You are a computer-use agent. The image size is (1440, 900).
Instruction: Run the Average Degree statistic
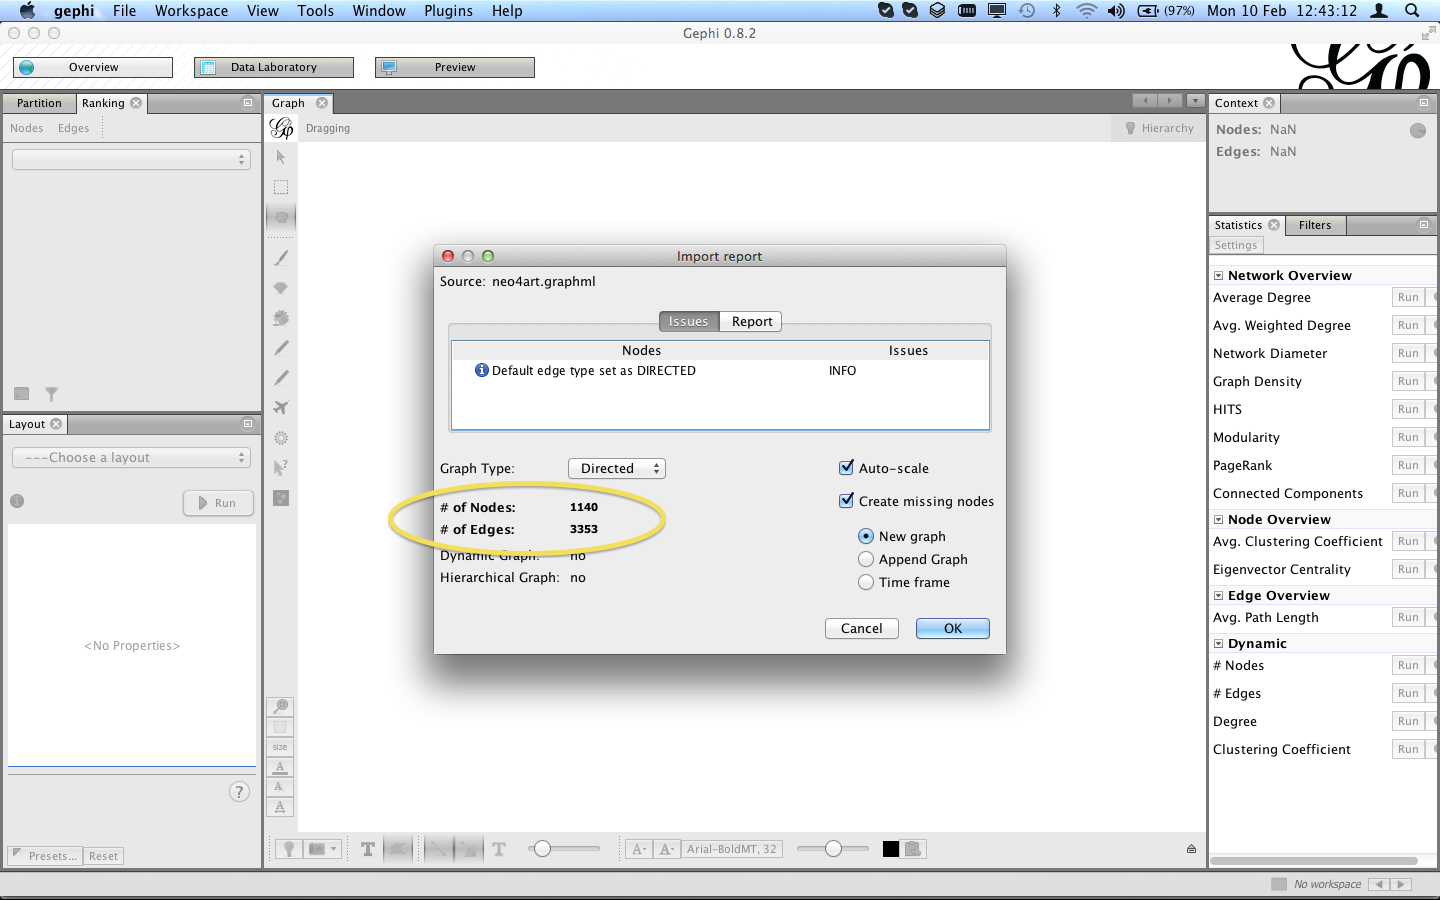1408,297
